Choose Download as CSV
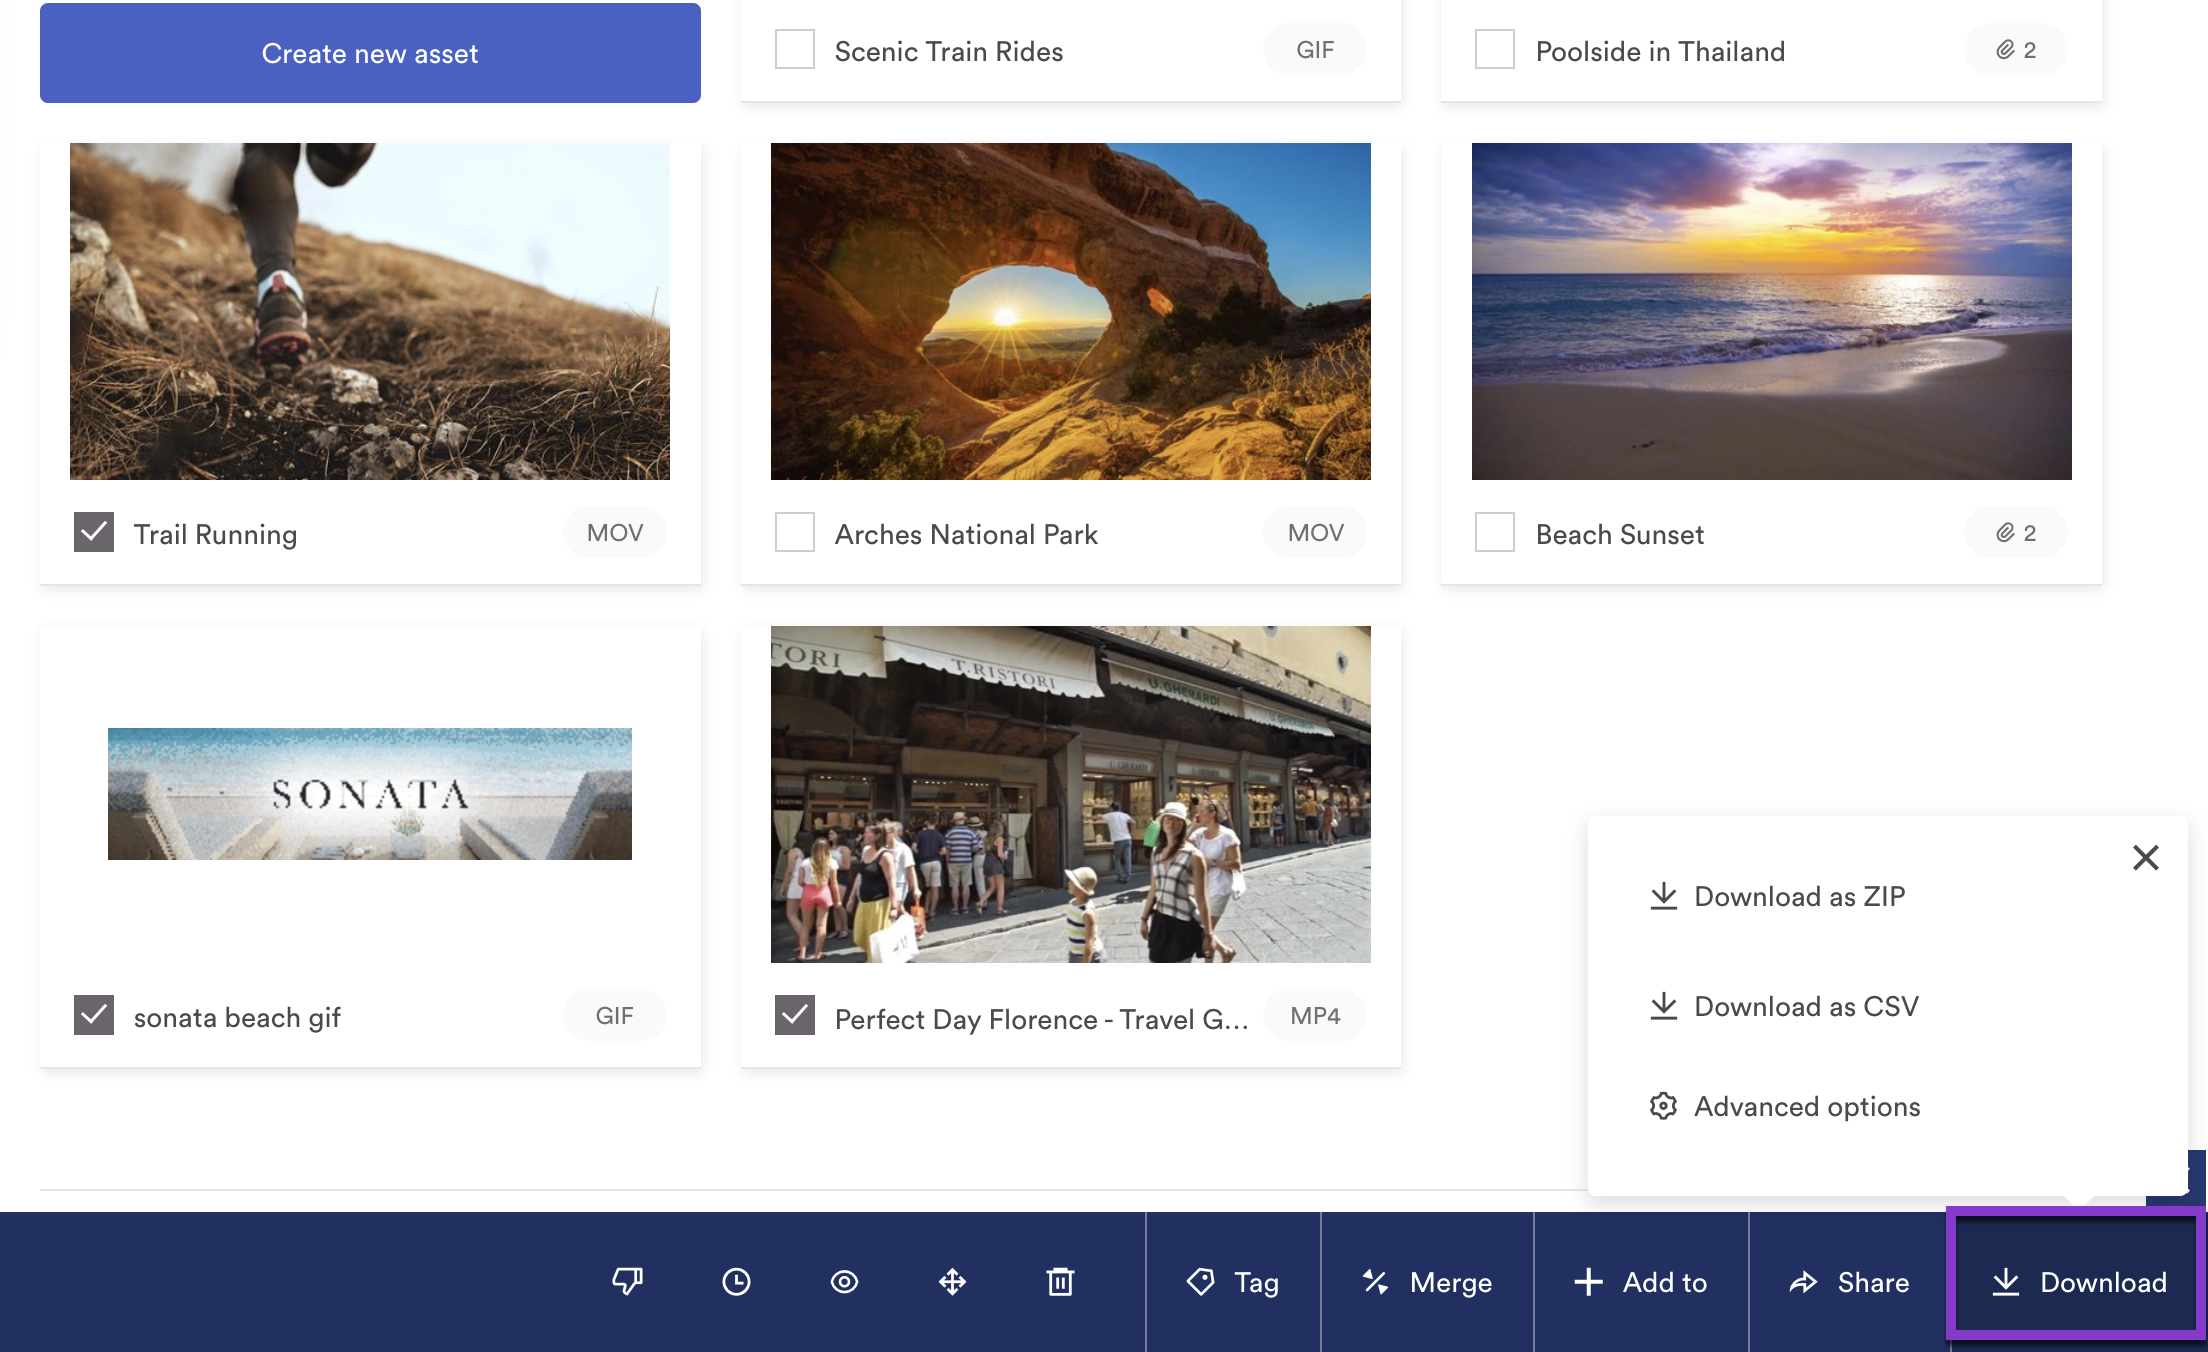This screenshot has width=2208, height=1352. [1784, 1006]
